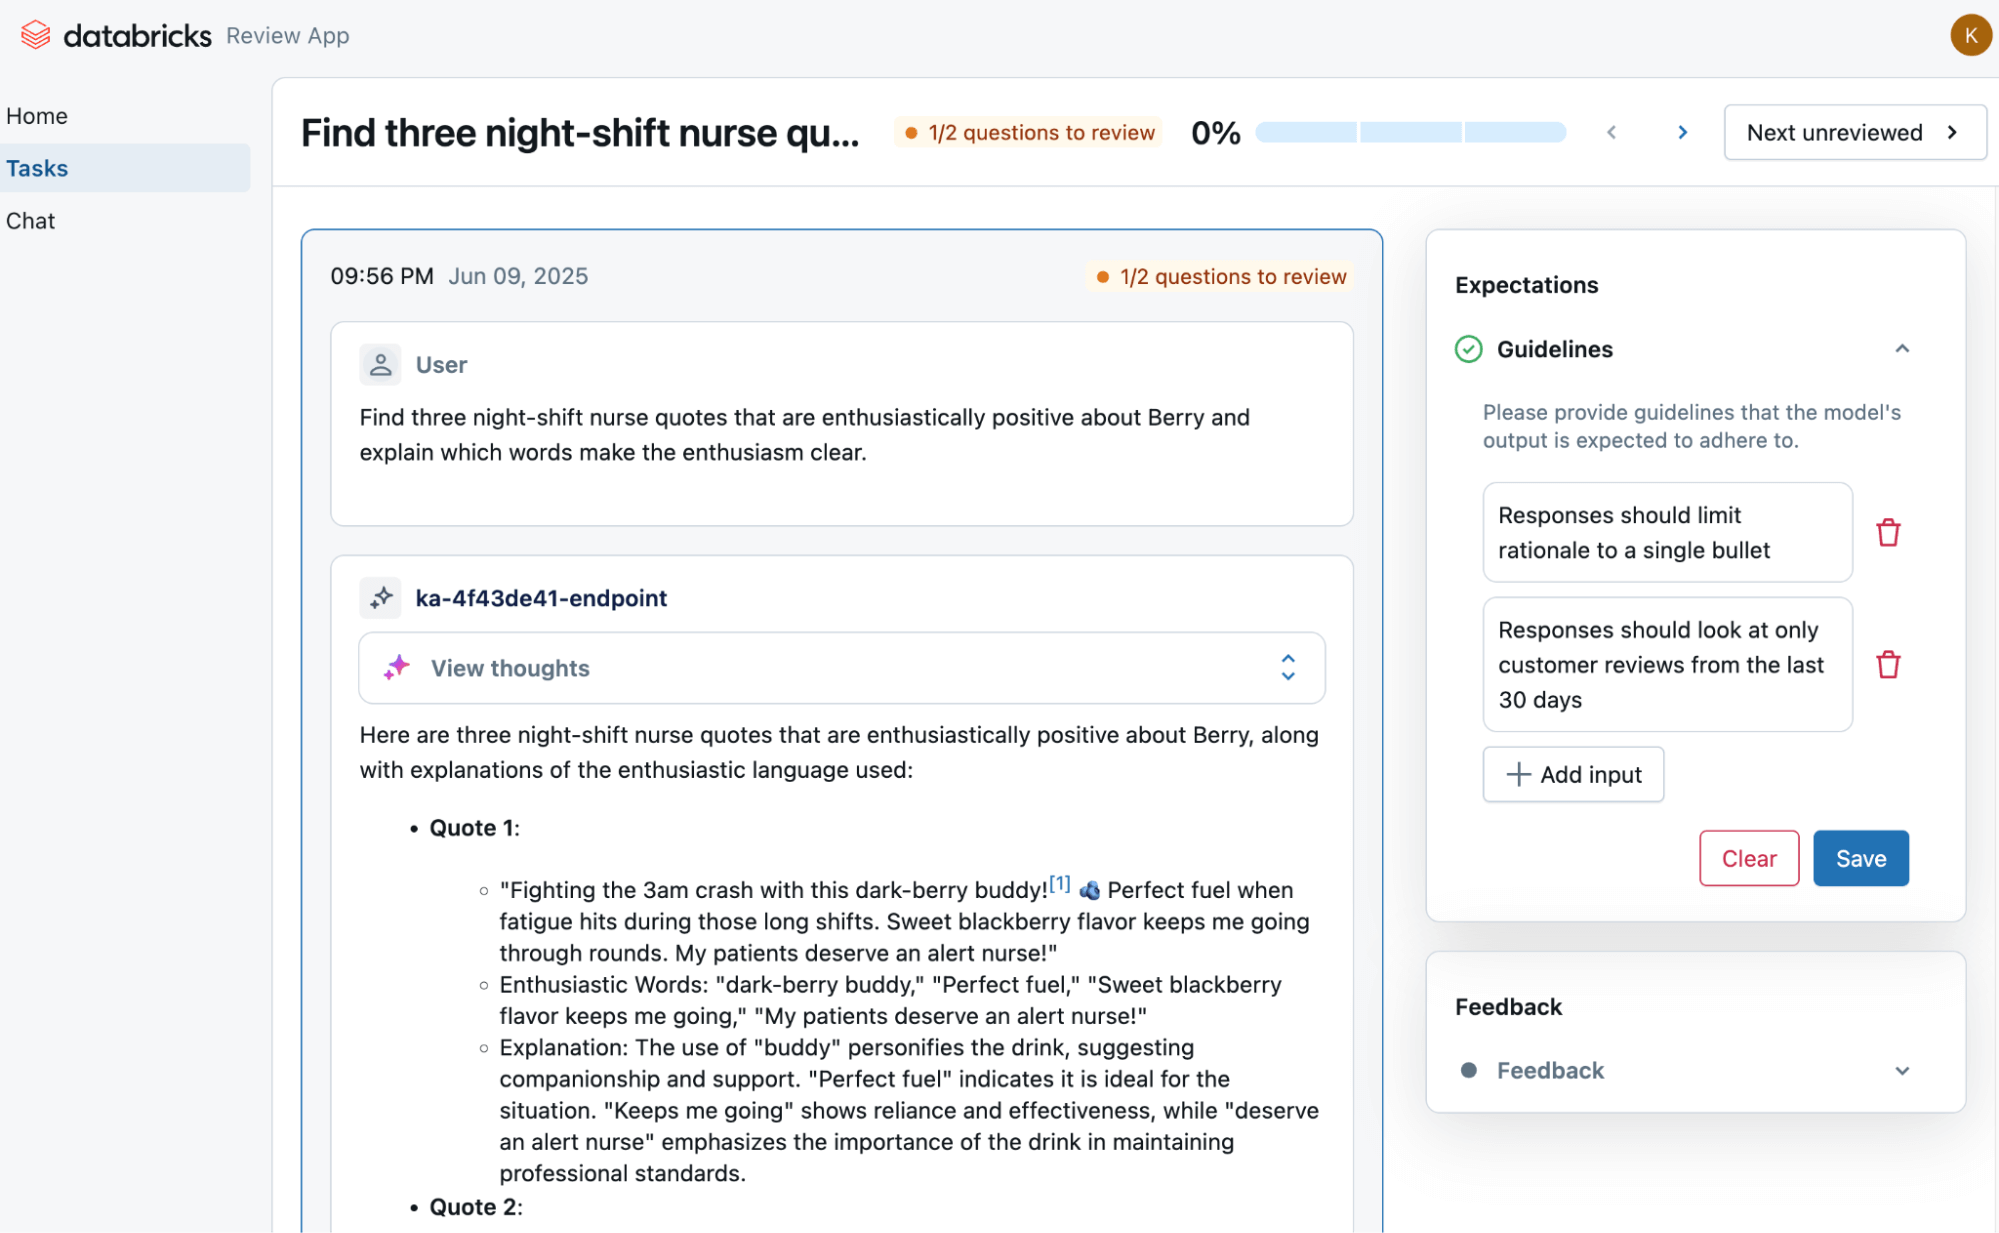This screenshot has width=1999, height=1233.
Task: Delete the last 30 days guideline
Action: pyautogui.click(x=1887, y=664)
